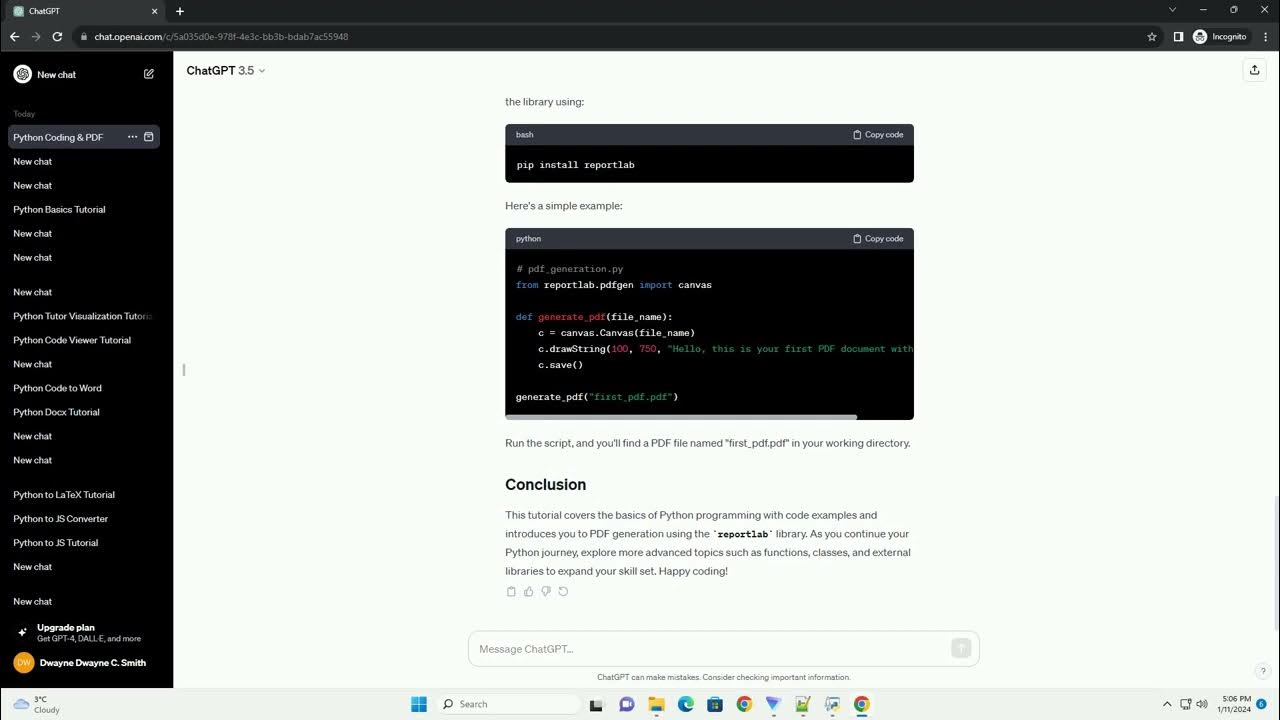Open the help question mark button

click(x=1263, y=671)
